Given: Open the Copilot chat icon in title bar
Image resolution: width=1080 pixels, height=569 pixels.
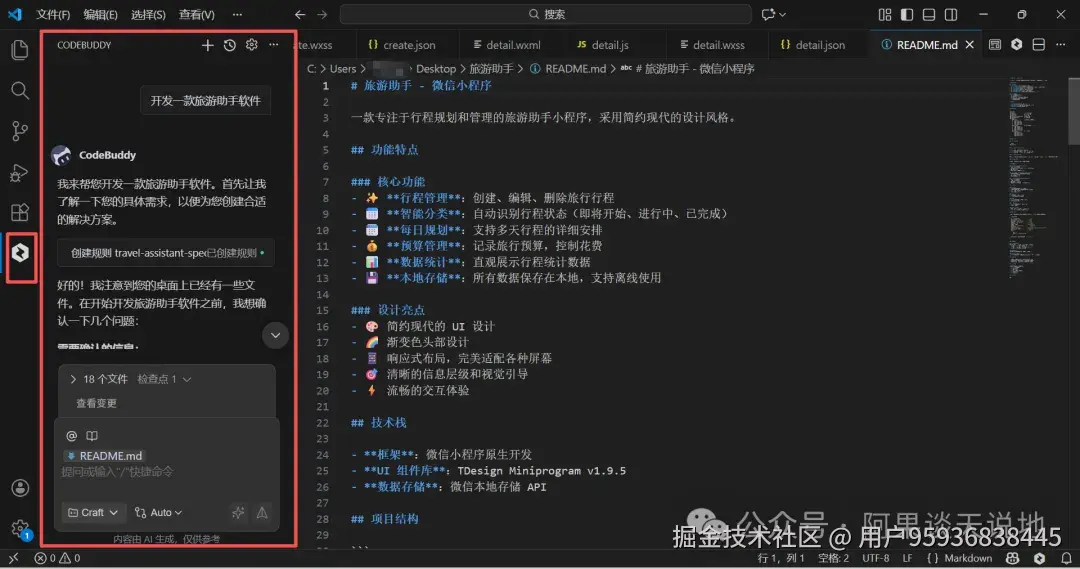Looking at the screenshot, I should [767, 14].
